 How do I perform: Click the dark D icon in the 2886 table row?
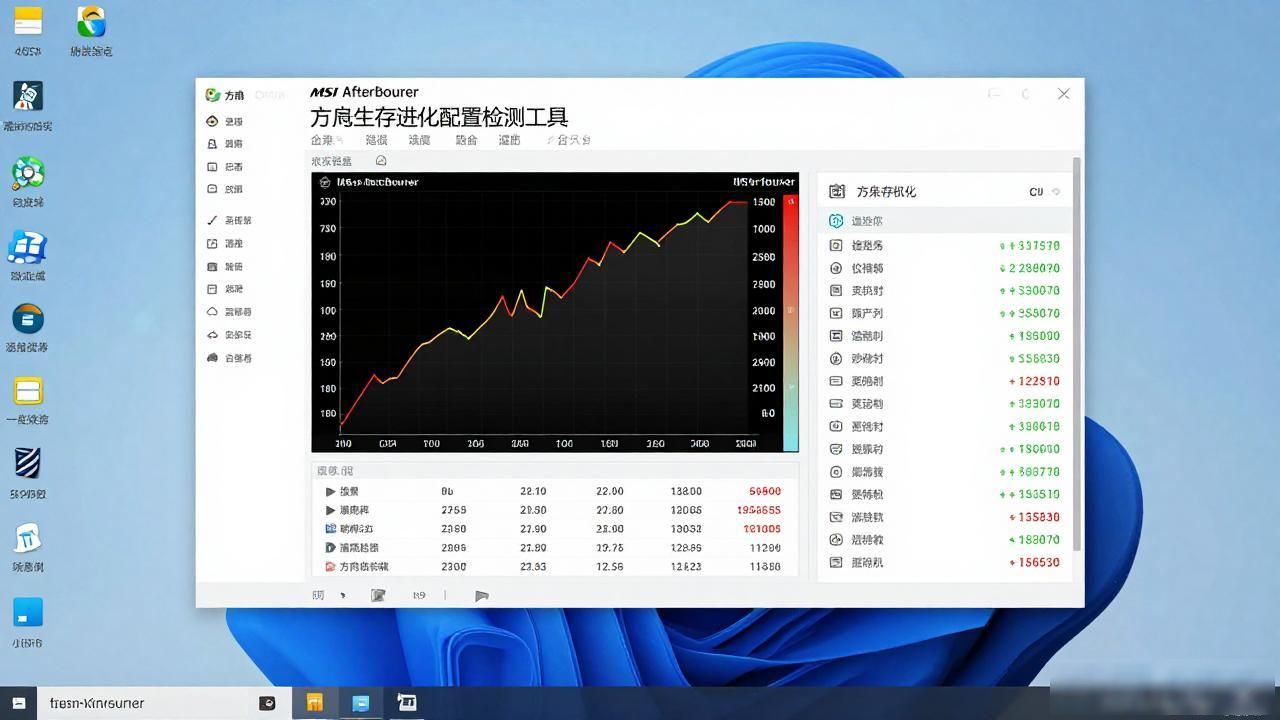tap(331, 547)
